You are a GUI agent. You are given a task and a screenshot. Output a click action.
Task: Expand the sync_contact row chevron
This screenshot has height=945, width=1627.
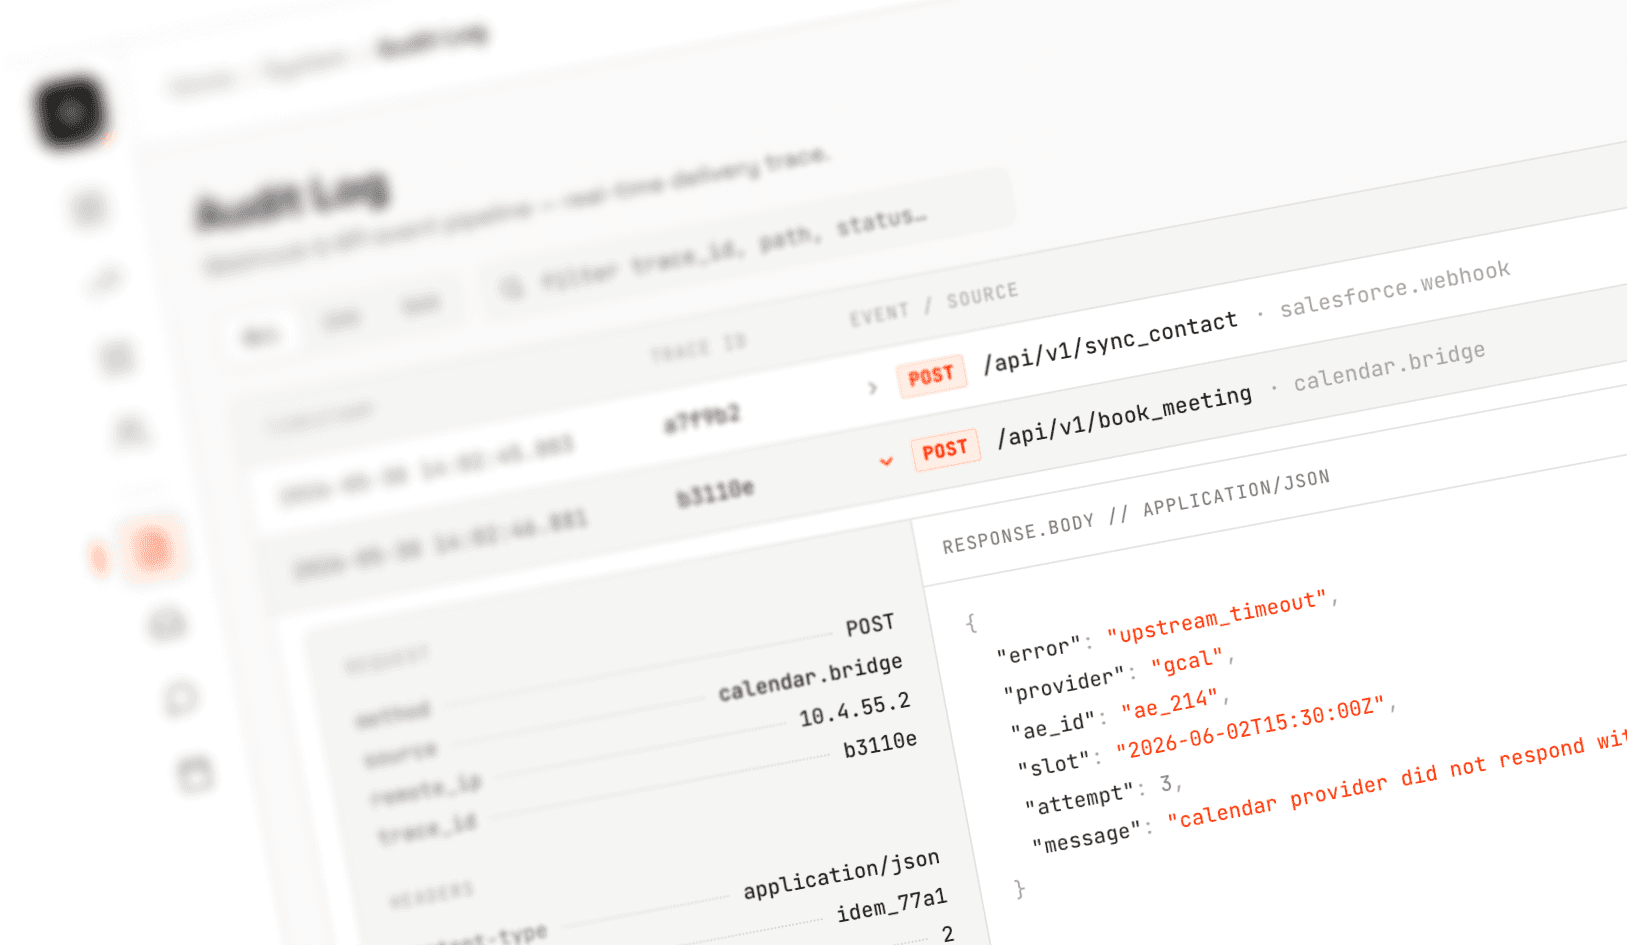coord(872,388)
